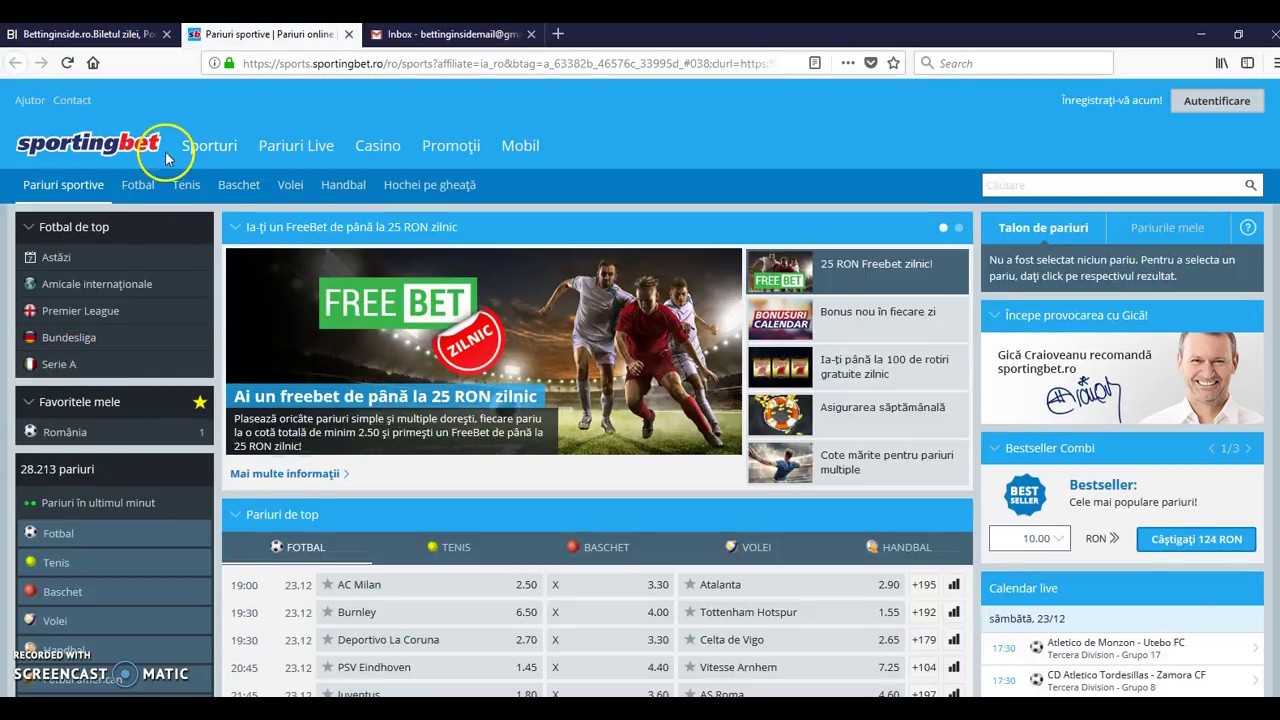The width and height of the screenshot is (1280, 720).
Task: Reload the page with the refresh icon
Action: click(67, 63)
